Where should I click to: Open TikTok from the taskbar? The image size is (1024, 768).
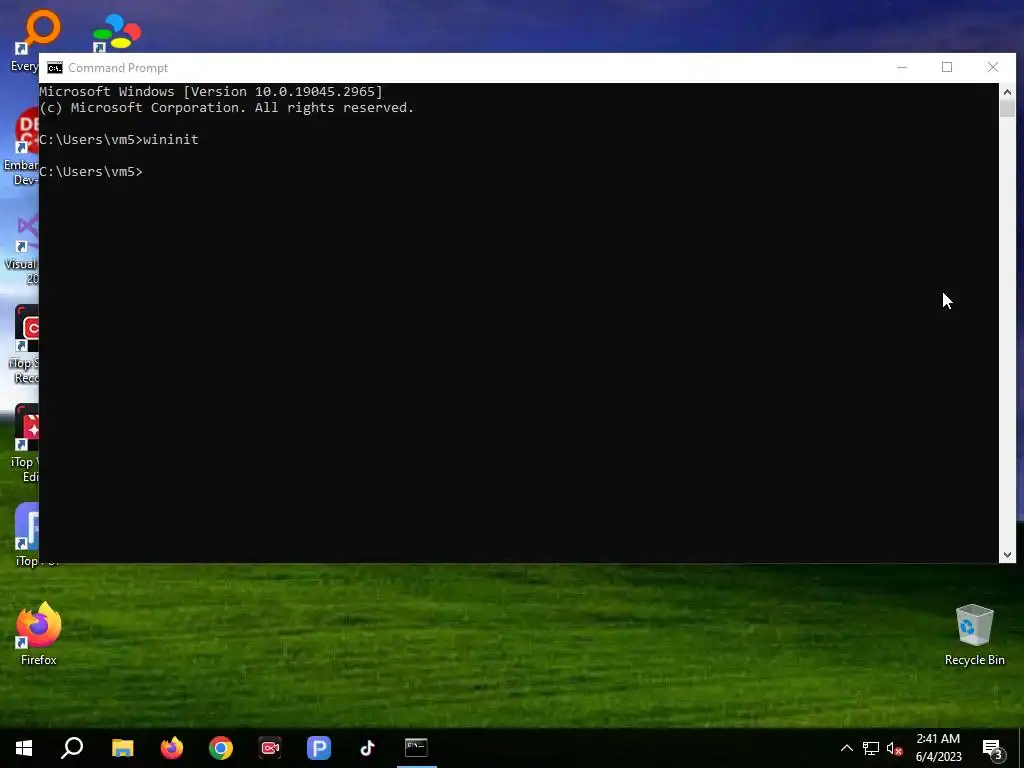pos(367,748)
